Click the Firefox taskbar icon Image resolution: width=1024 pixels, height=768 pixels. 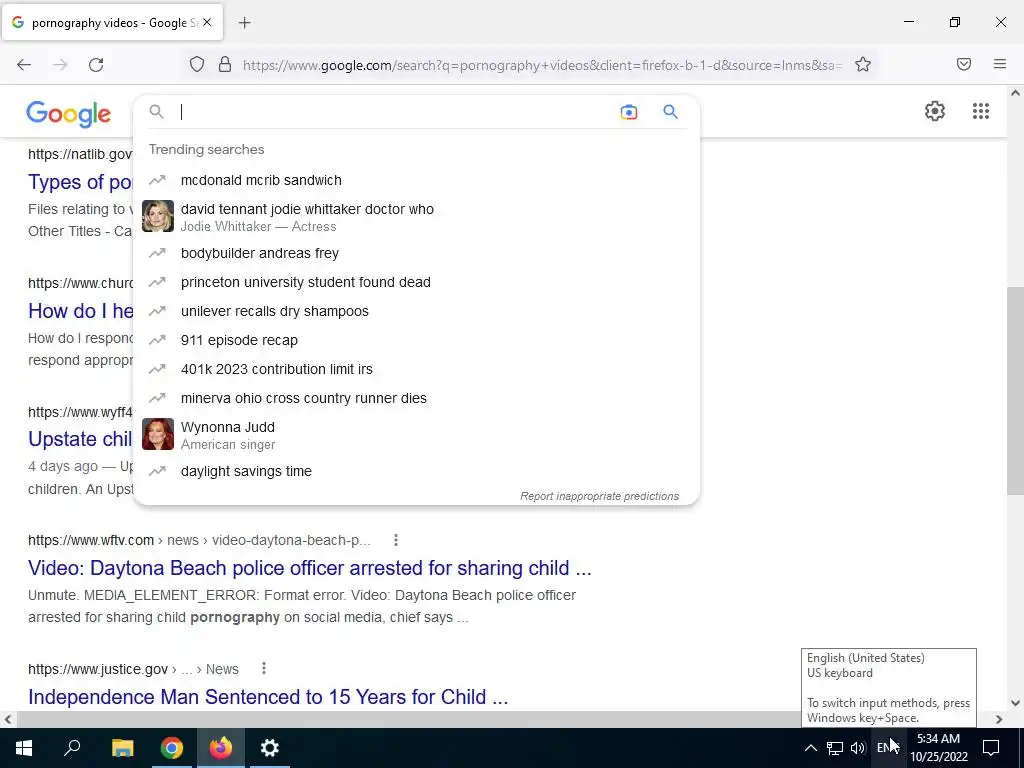[x=220, y=748]
